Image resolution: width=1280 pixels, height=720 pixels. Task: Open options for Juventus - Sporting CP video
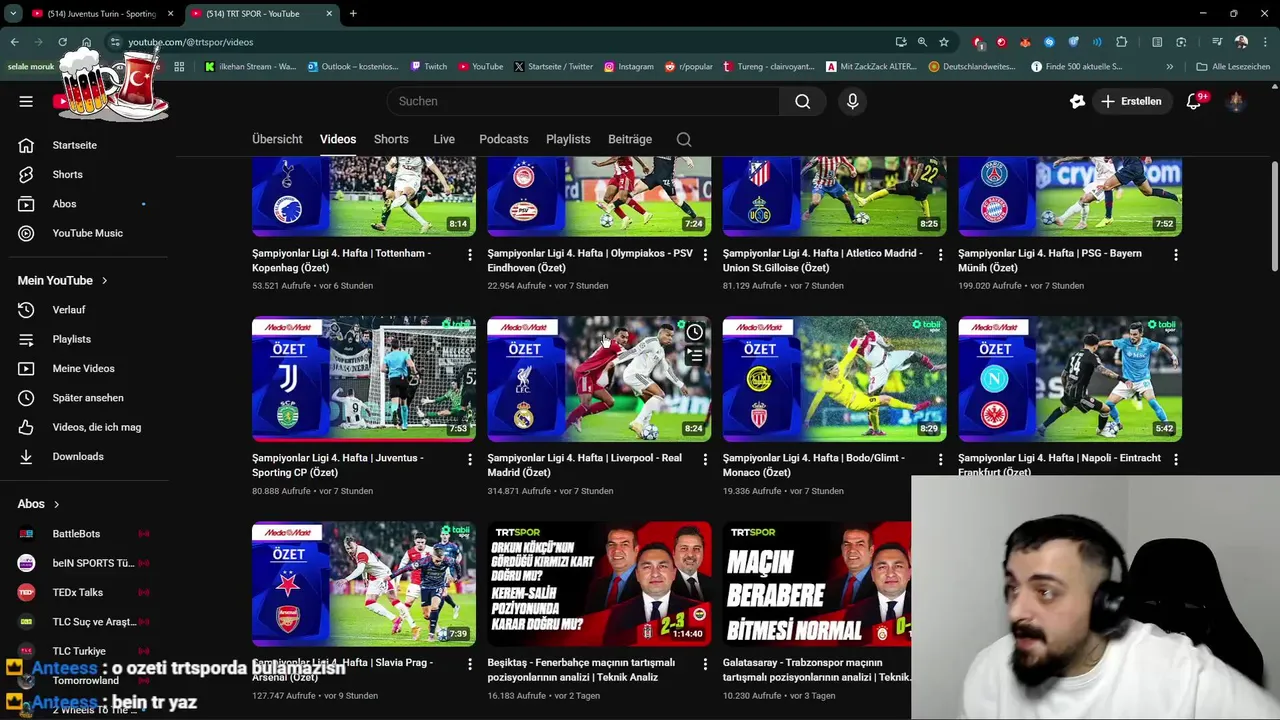(x=470, y=460)
